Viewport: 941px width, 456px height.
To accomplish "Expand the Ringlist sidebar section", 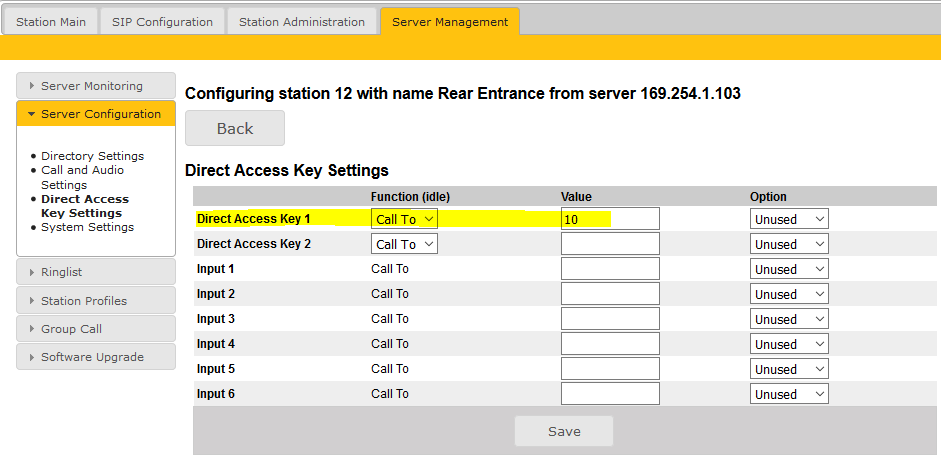I will [x=95, y=272].
